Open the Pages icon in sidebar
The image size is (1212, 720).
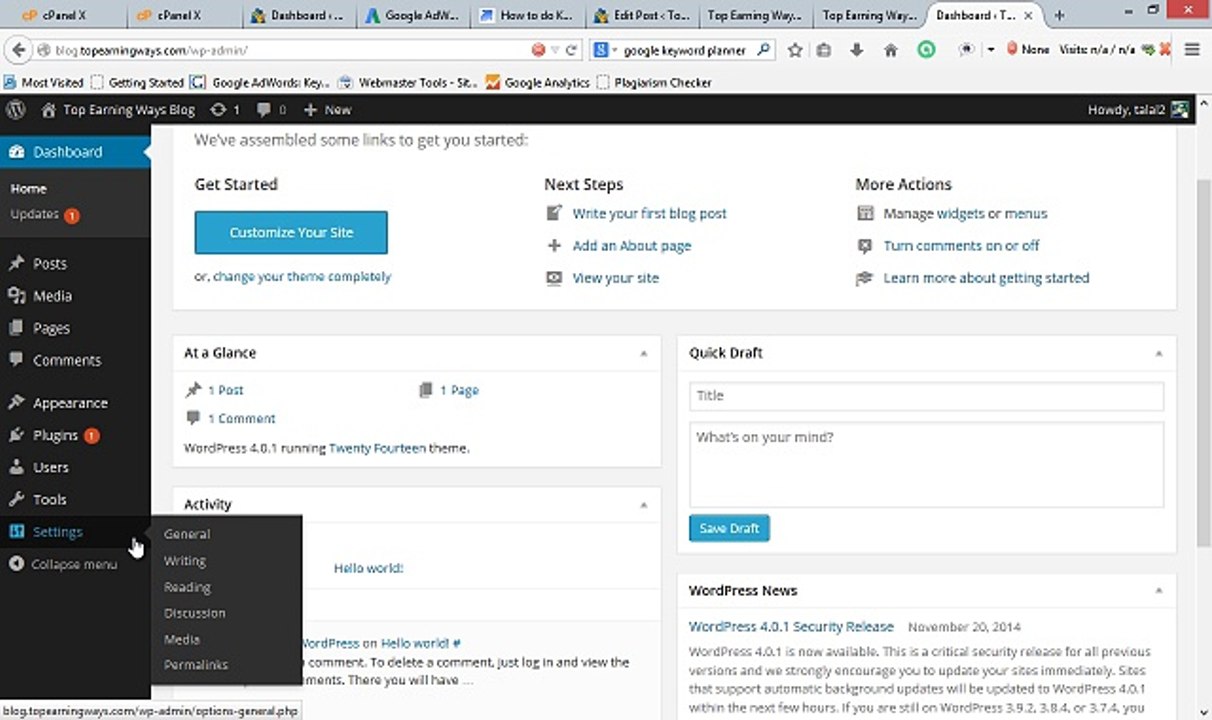(16, 328)
